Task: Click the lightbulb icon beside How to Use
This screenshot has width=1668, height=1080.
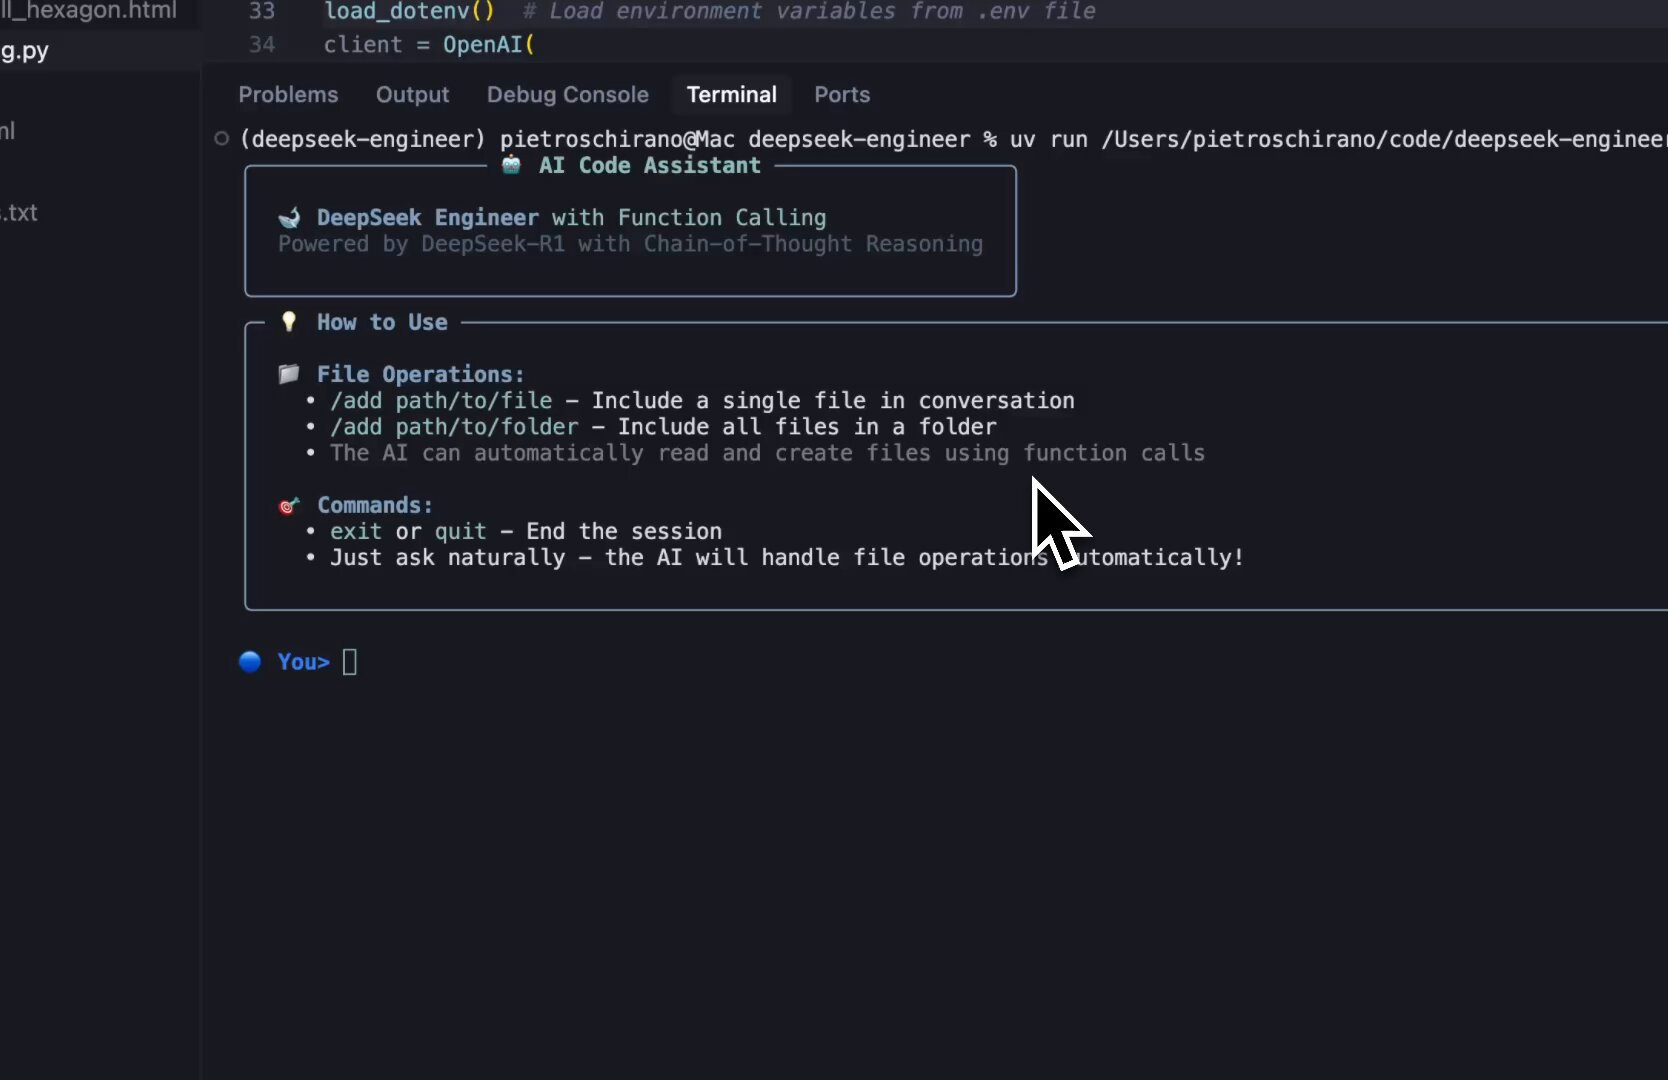Action: point(289,321)
